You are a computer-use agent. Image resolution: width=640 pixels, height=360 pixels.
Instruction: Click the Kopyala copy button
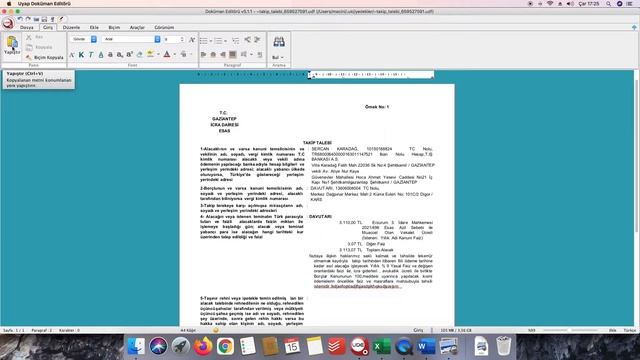click(x=40, y=47)
